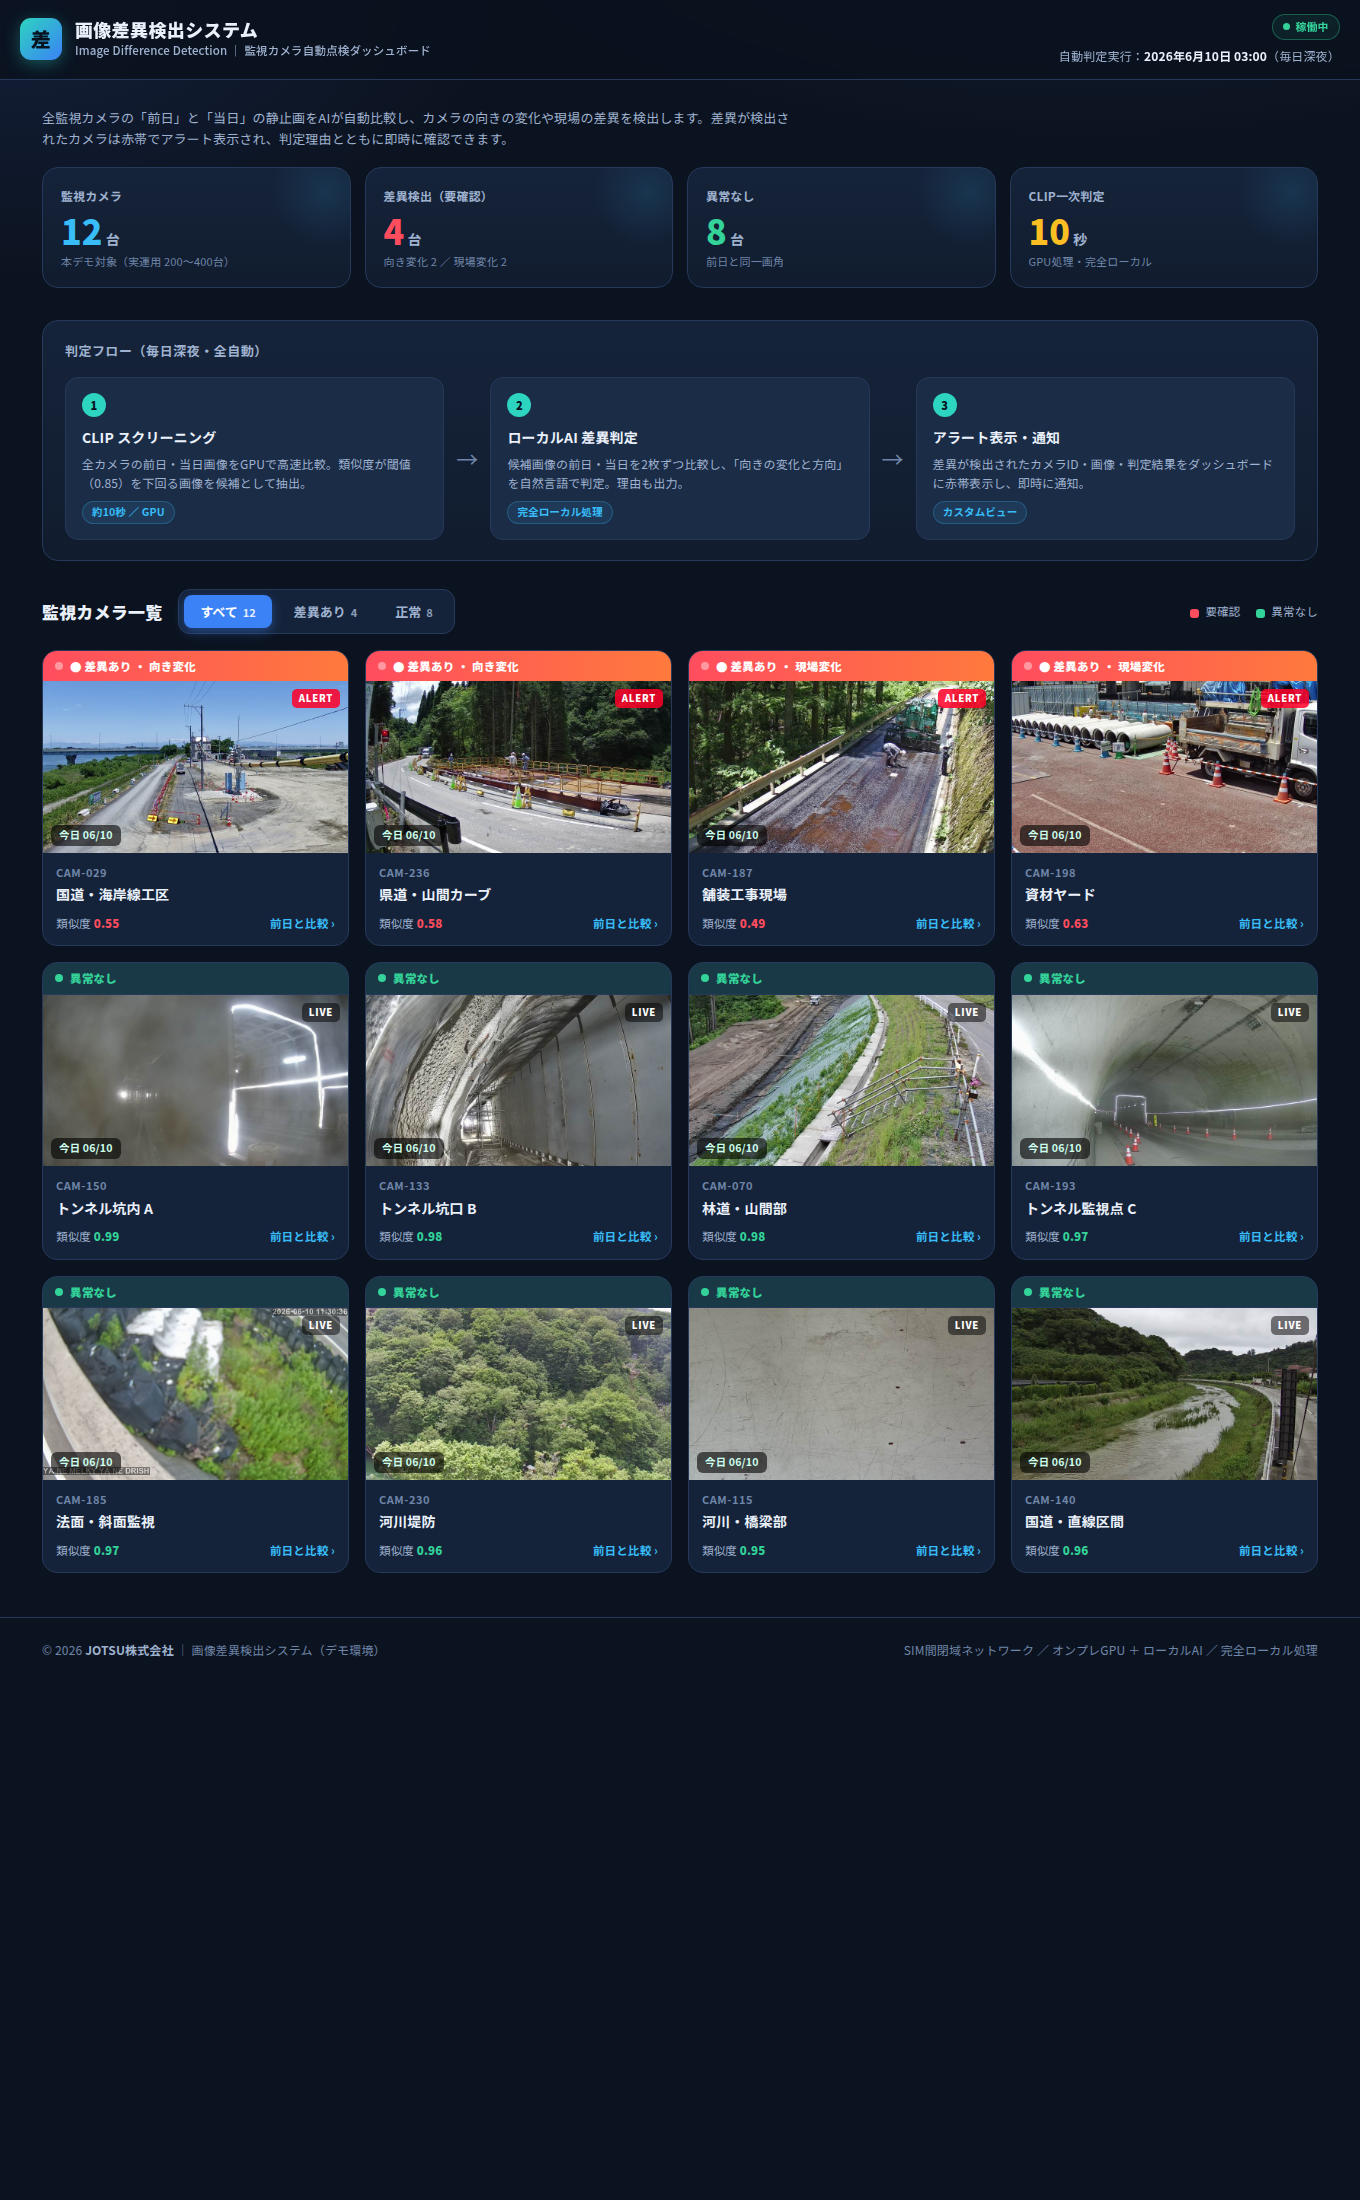Open the 舗装工事現場 camera thumbnail
1360x2200 pixels.
point(841,767)
